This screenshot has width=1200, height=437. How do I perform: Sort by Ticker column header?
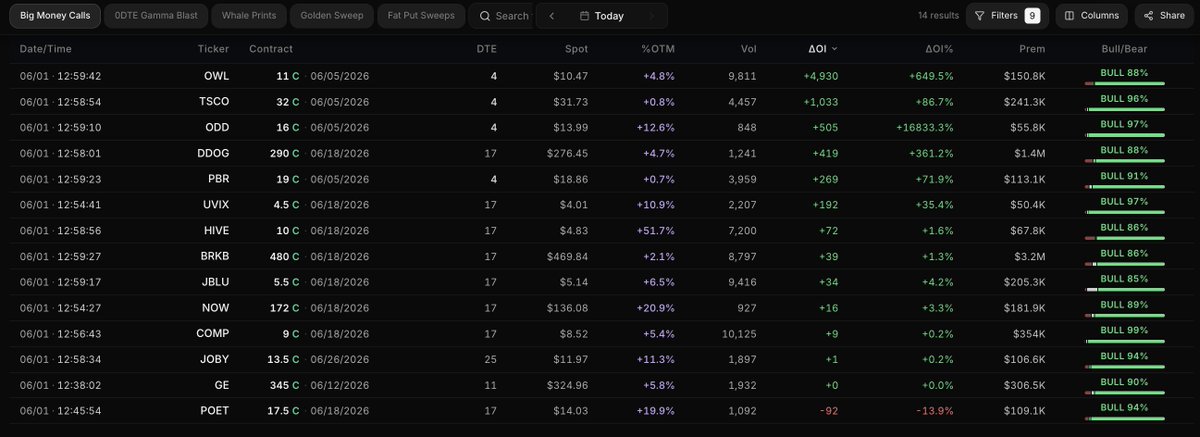(214, 49)
